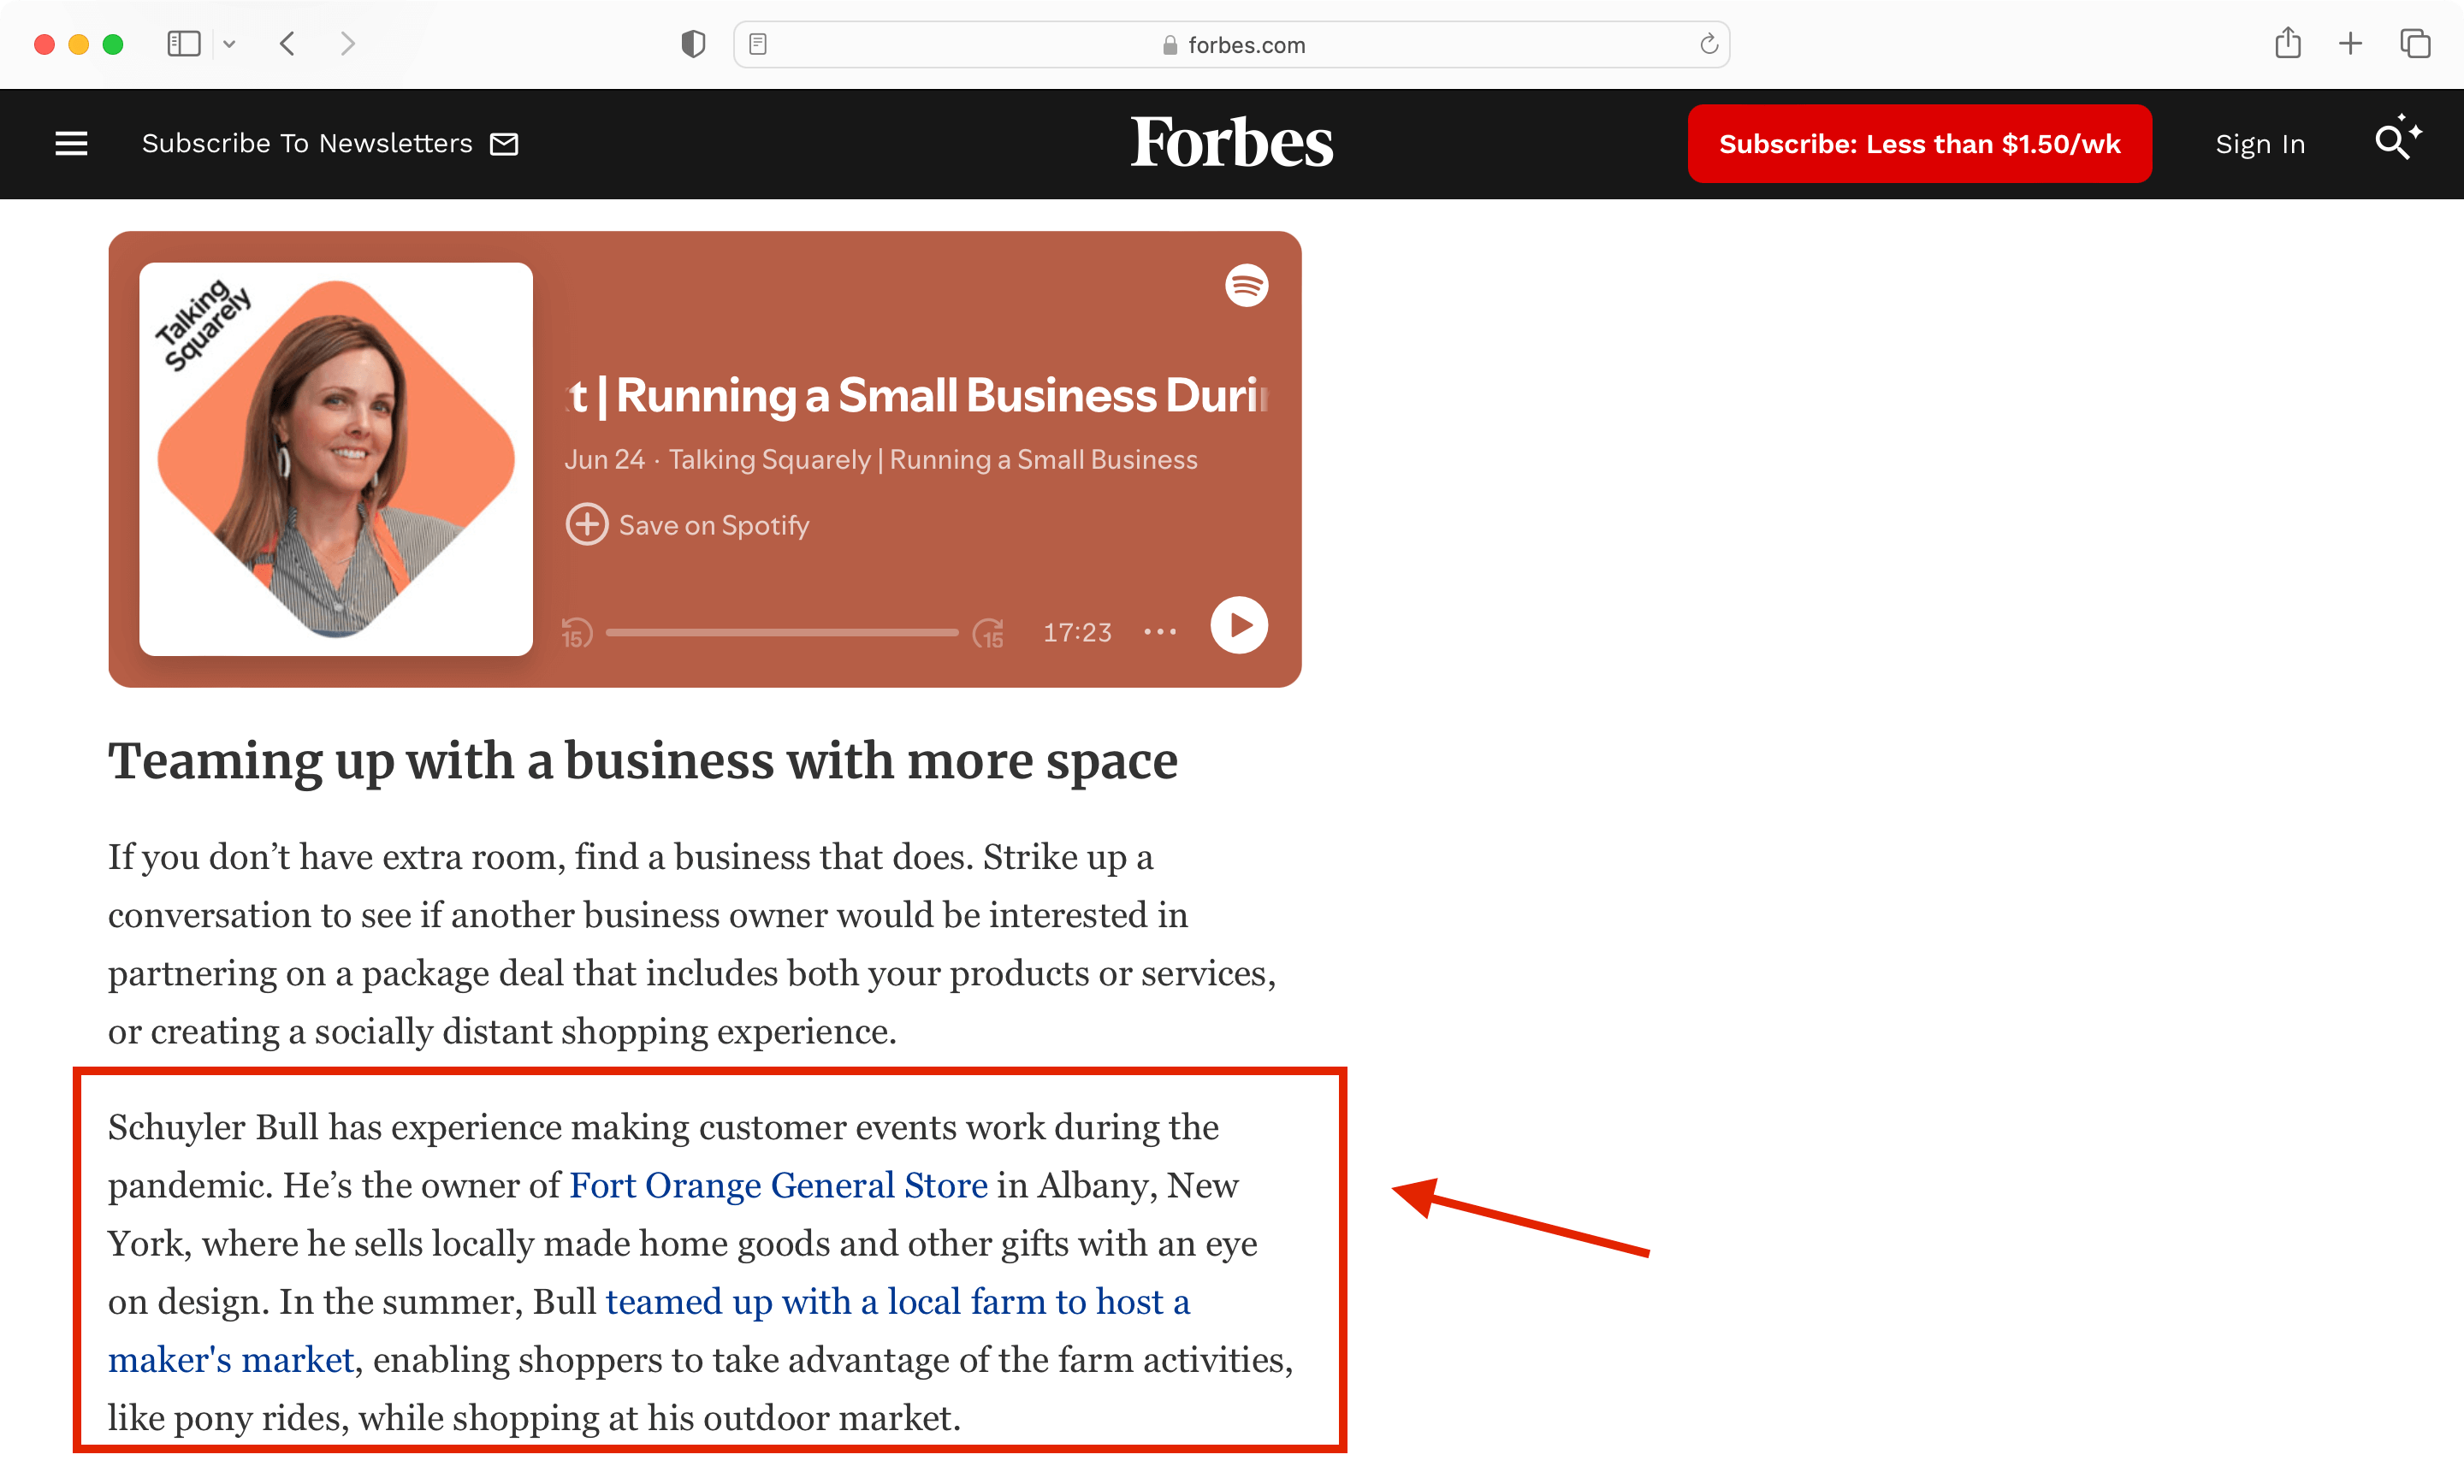Click the Forbes search icon
This screenshot has height=1484, width=2464.
pos(2394,142)
